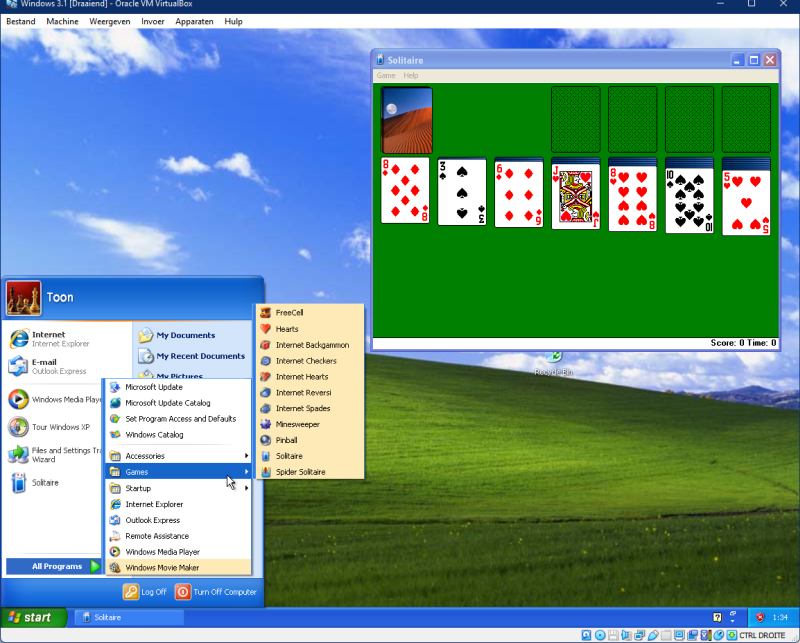
Task: Select the 5 of hearts card
Action: [746, 203]
